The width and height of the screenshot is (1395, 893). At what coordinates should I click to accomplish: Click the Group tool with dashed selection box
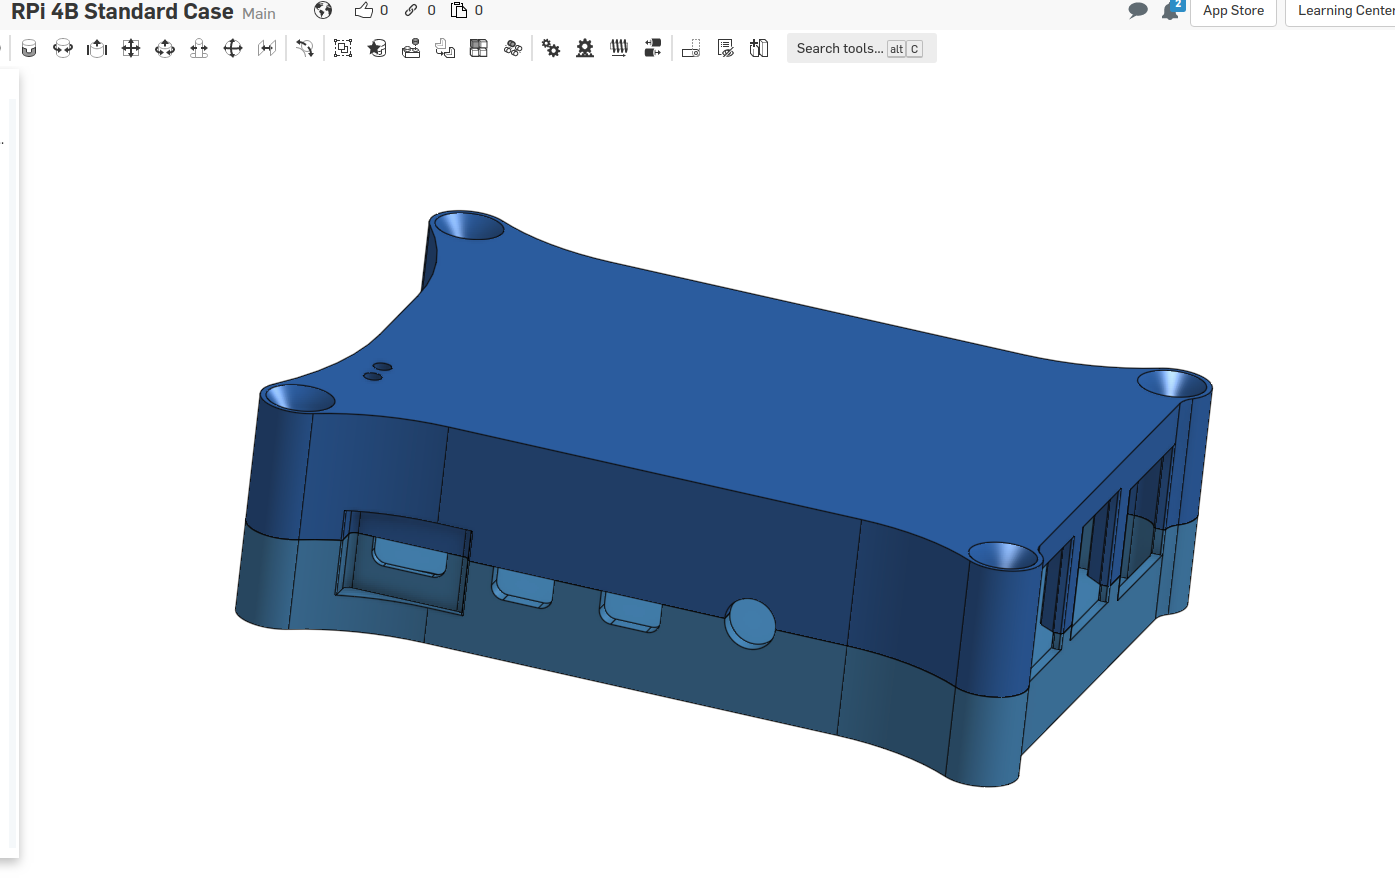tap(343, 48)
